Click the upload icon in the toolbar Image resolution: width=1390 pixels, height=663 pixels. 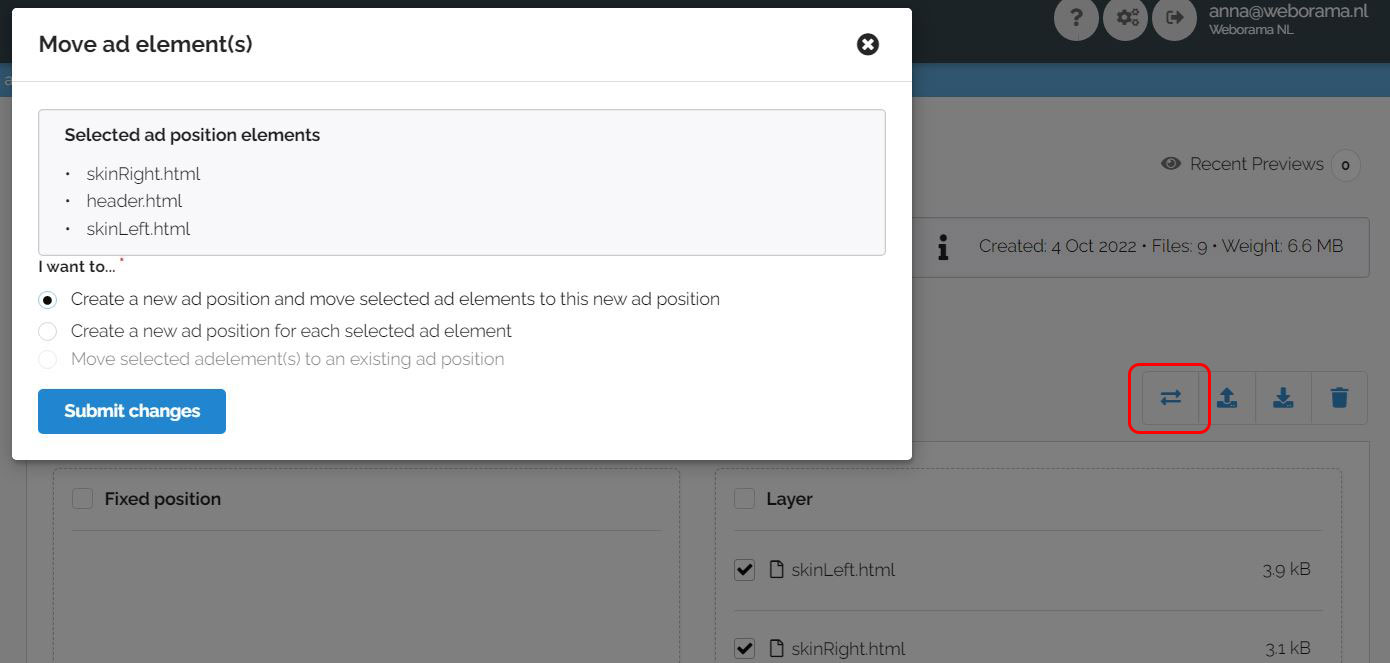pos(1227,398)
